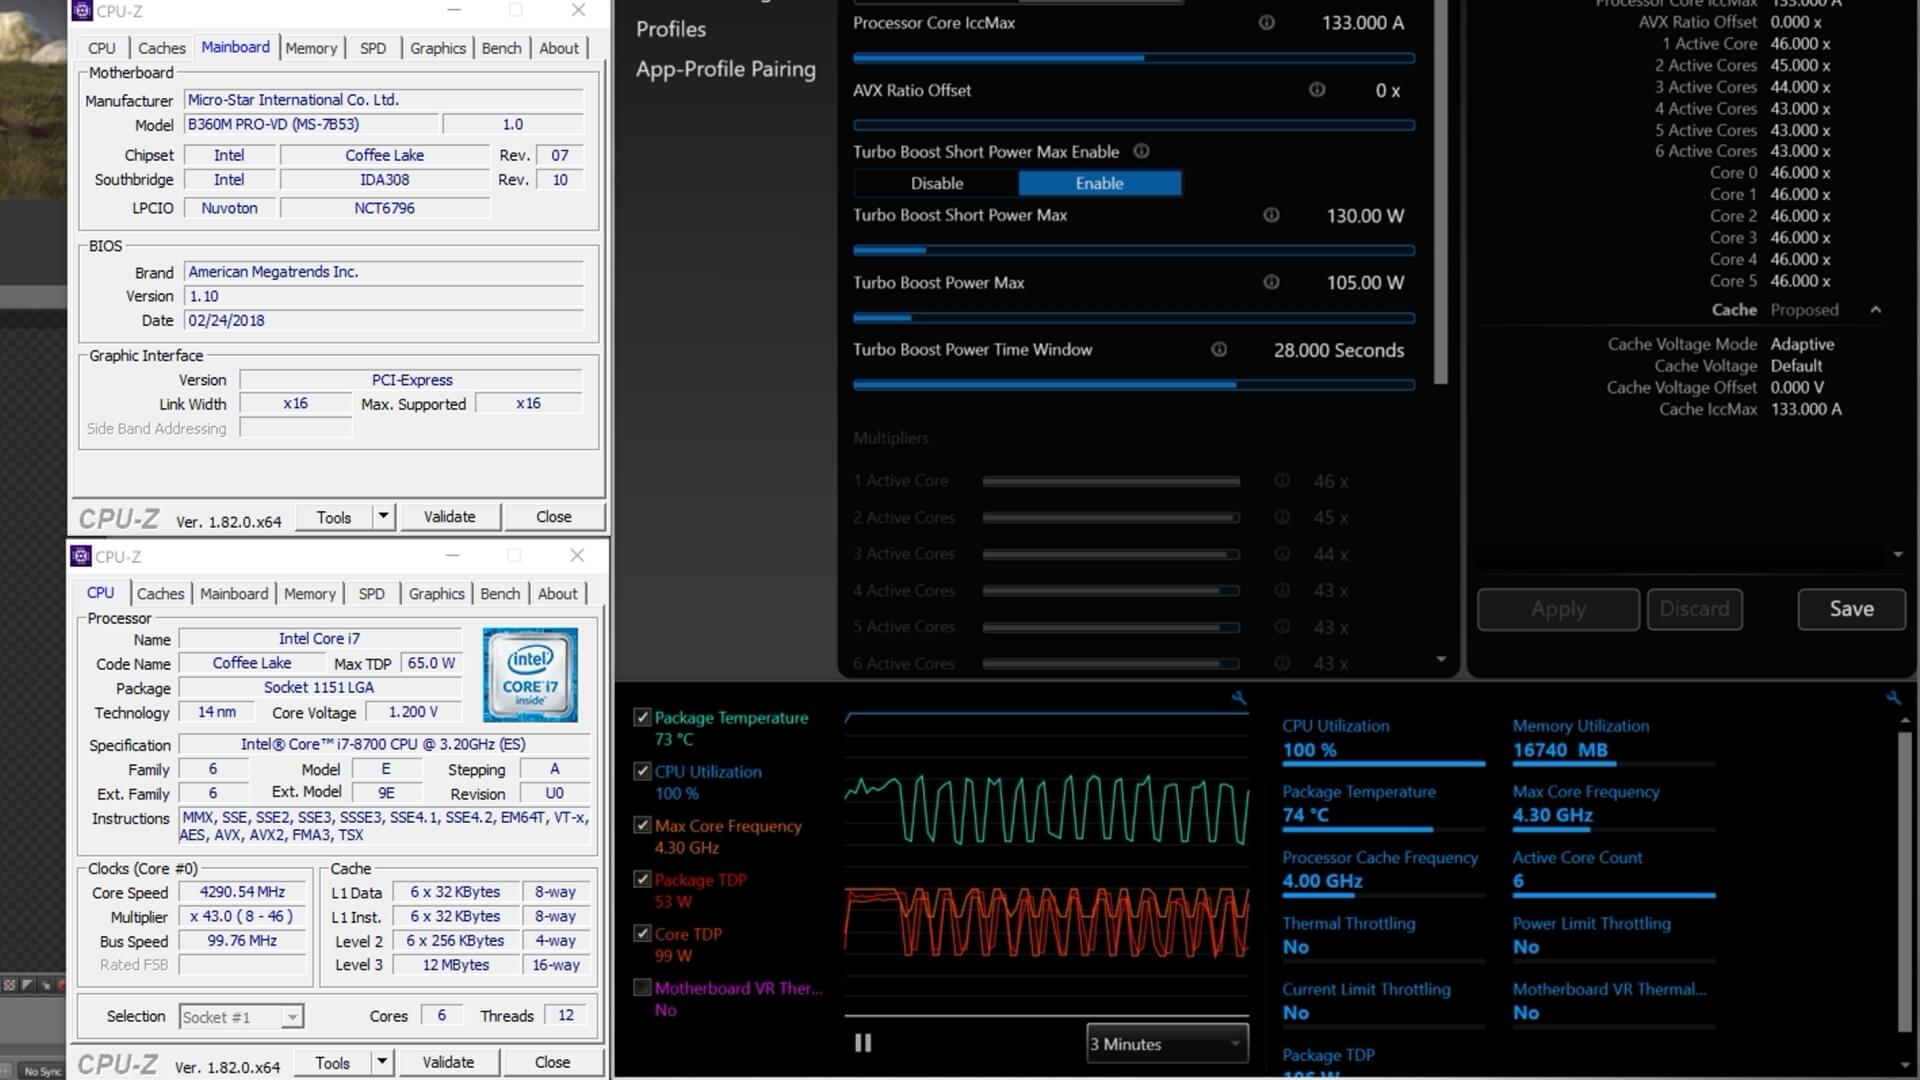
Task: Adjust the Processor Core IccMax slider
Action: (x=1134, y=58)
